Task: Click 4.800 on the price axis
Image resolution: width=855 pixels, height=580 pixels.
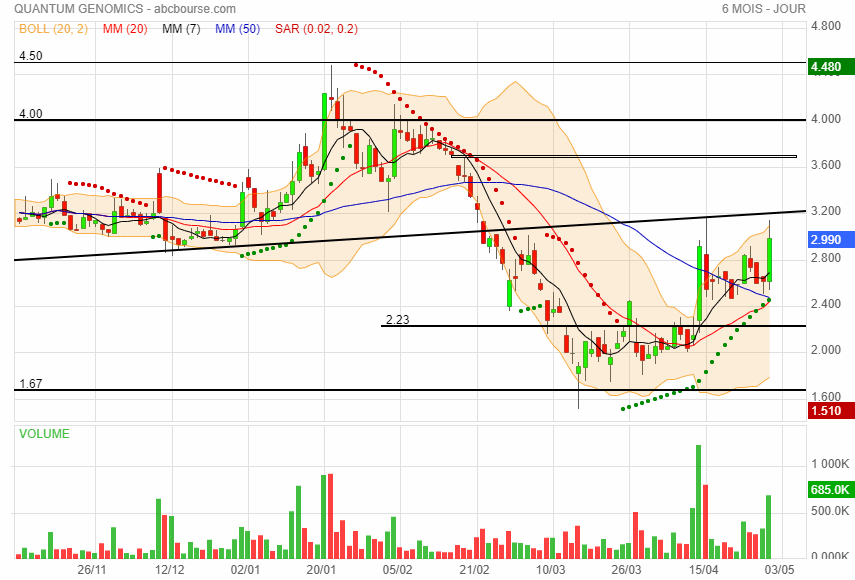Action: 826,26
